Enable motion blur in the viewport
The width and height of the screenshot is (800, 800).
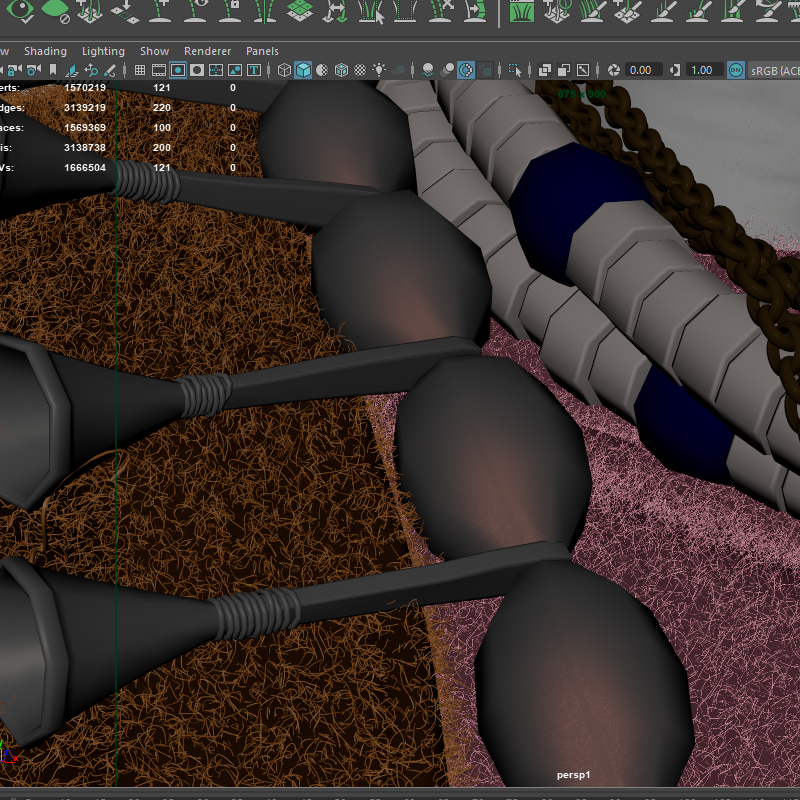(446, 70)
